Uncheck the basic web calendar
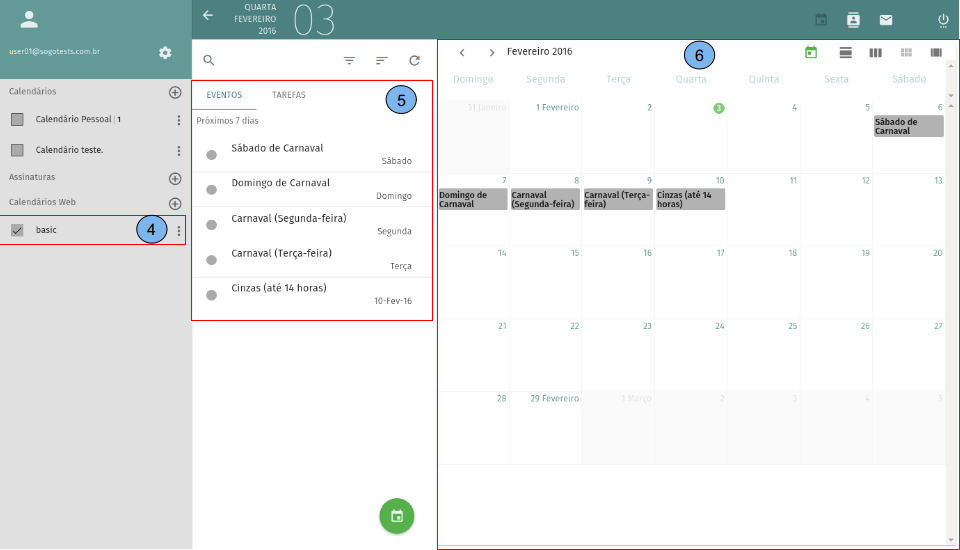The image size is (960, 550). (17, 230)
